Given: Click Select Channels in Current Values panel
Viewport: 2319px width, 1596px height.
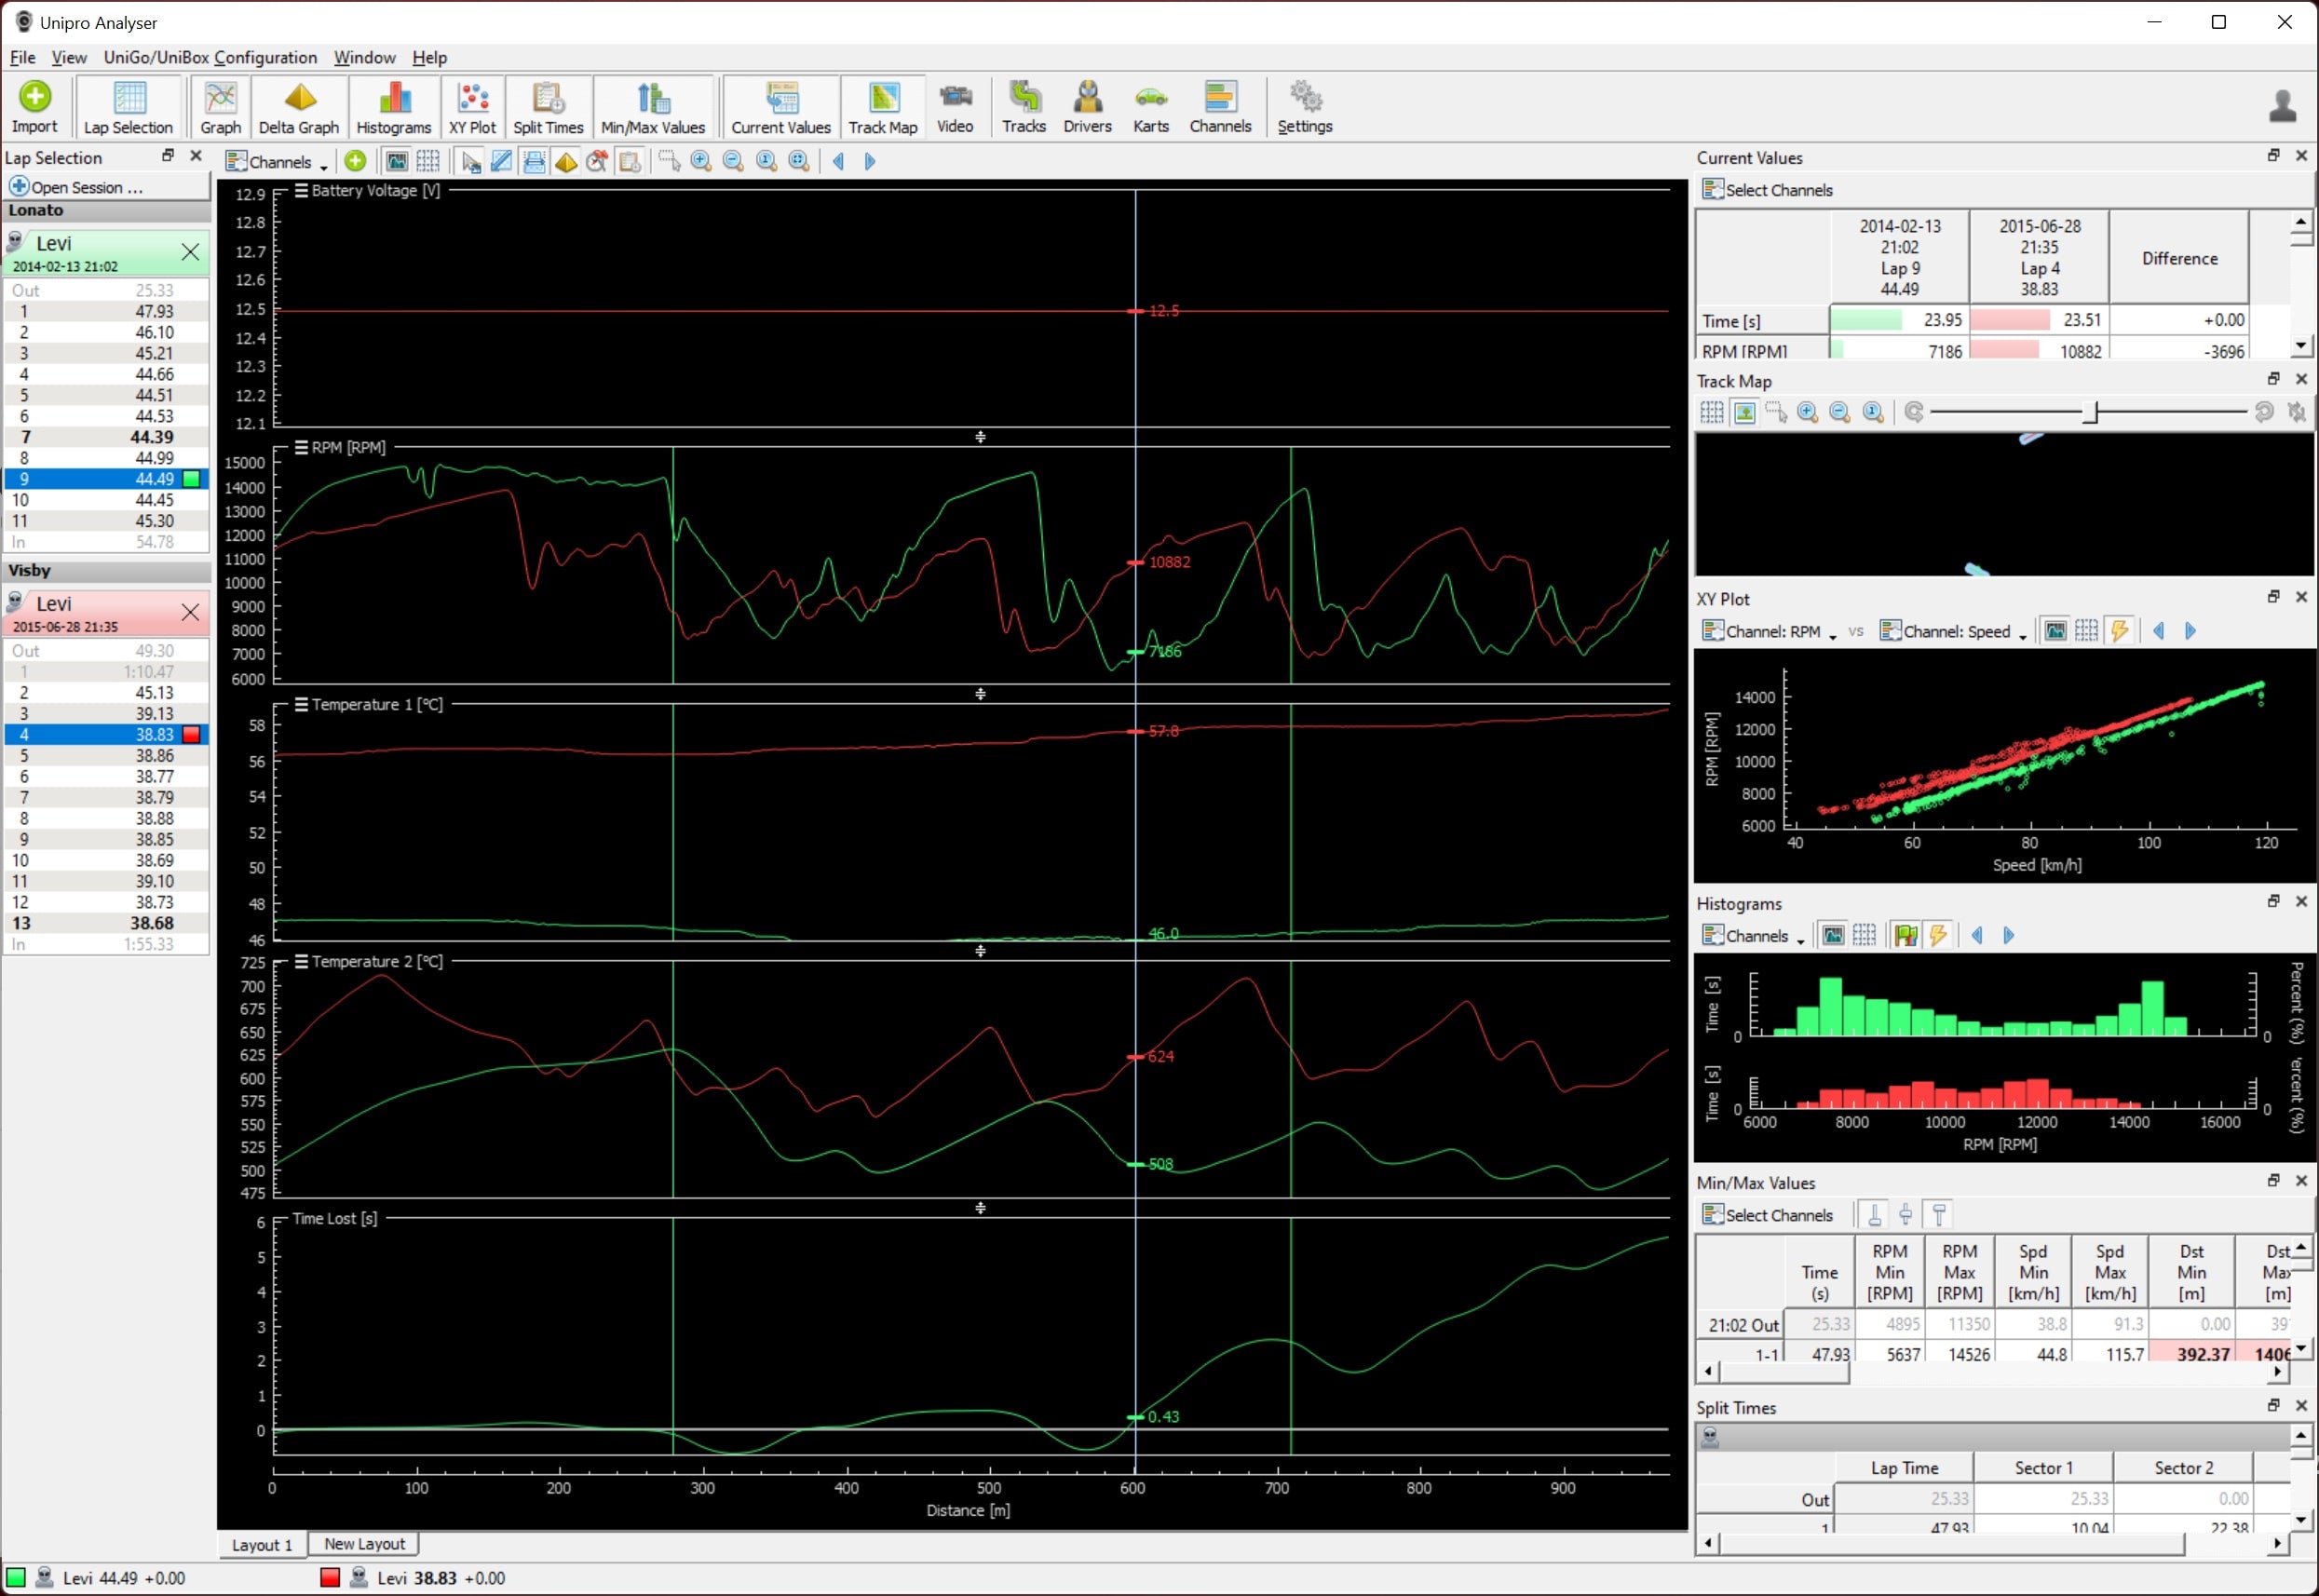Looking at the screenshot, I should coord(1768,190).
